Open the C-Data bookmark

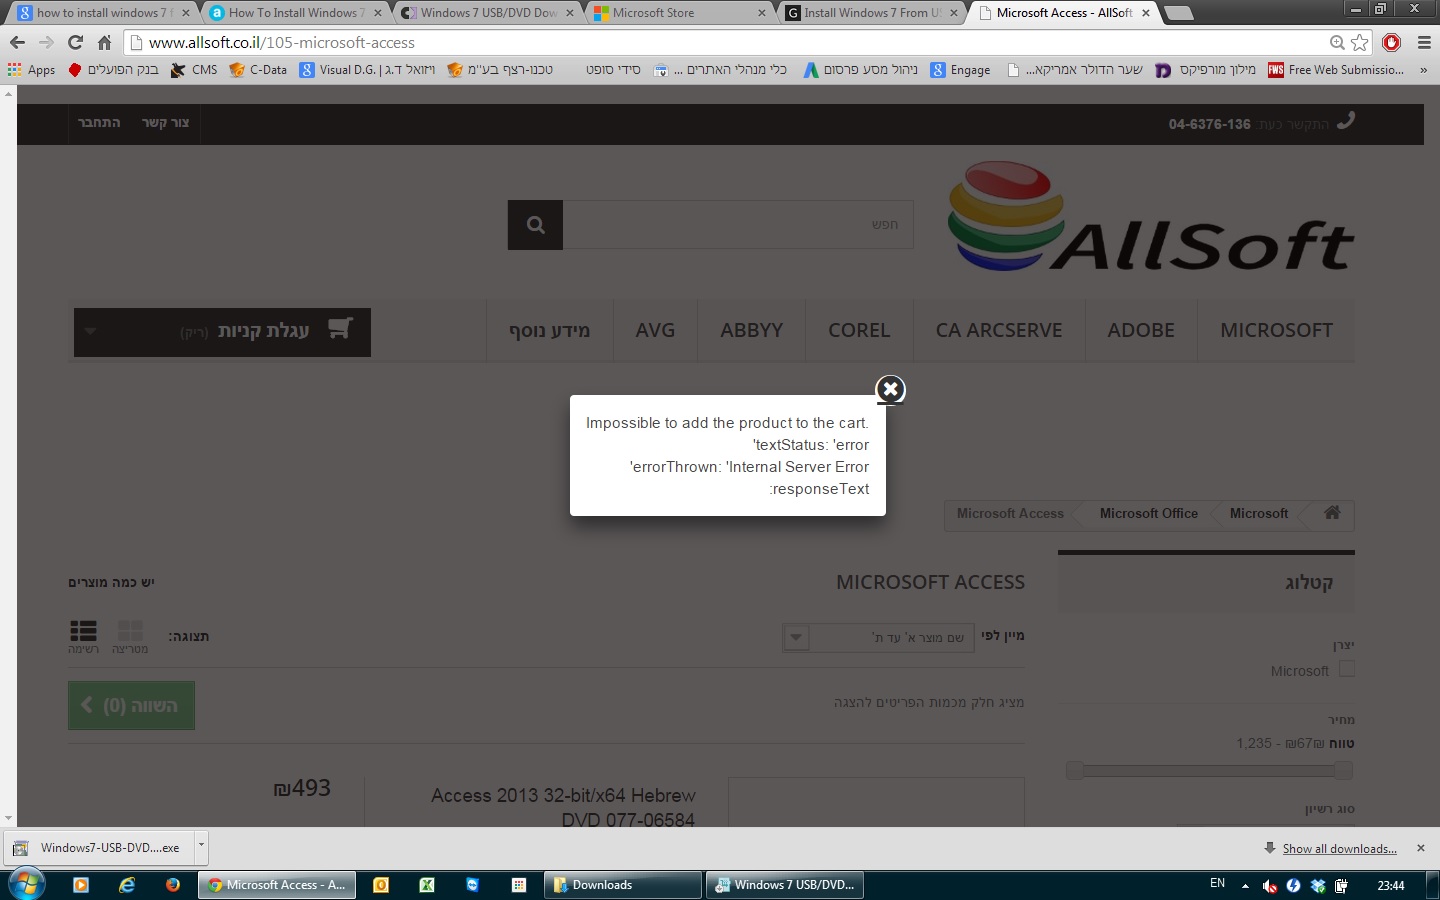click(x=258, y=70)
